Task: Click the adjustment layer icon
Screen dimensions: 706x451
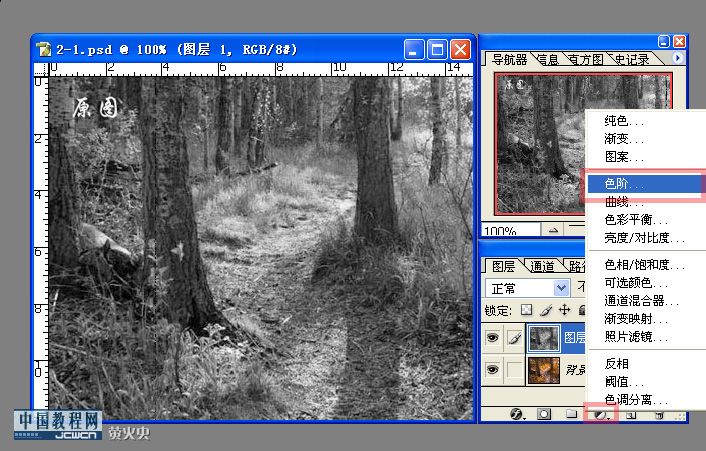Action: tap(601, 415)
